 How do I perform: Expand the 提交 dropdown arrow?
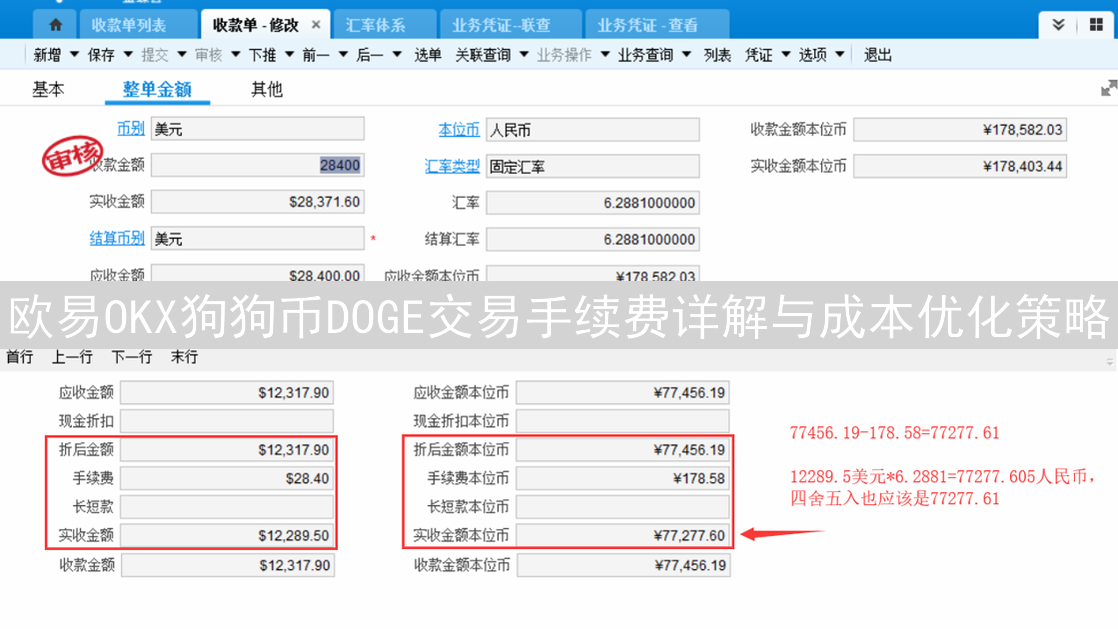(182, 55)
